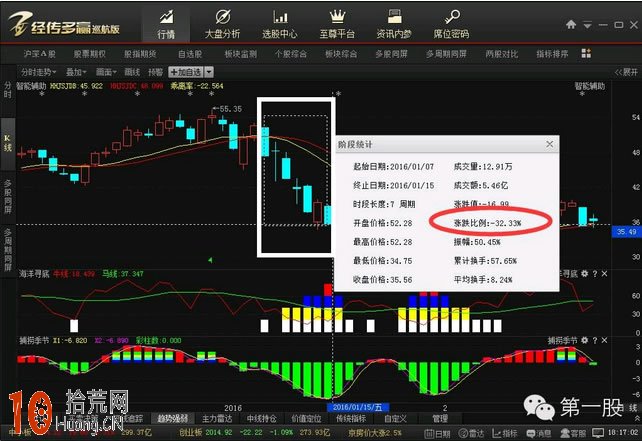
Task: Open 板块监测 sector monitor
Action: pos(240,54)
